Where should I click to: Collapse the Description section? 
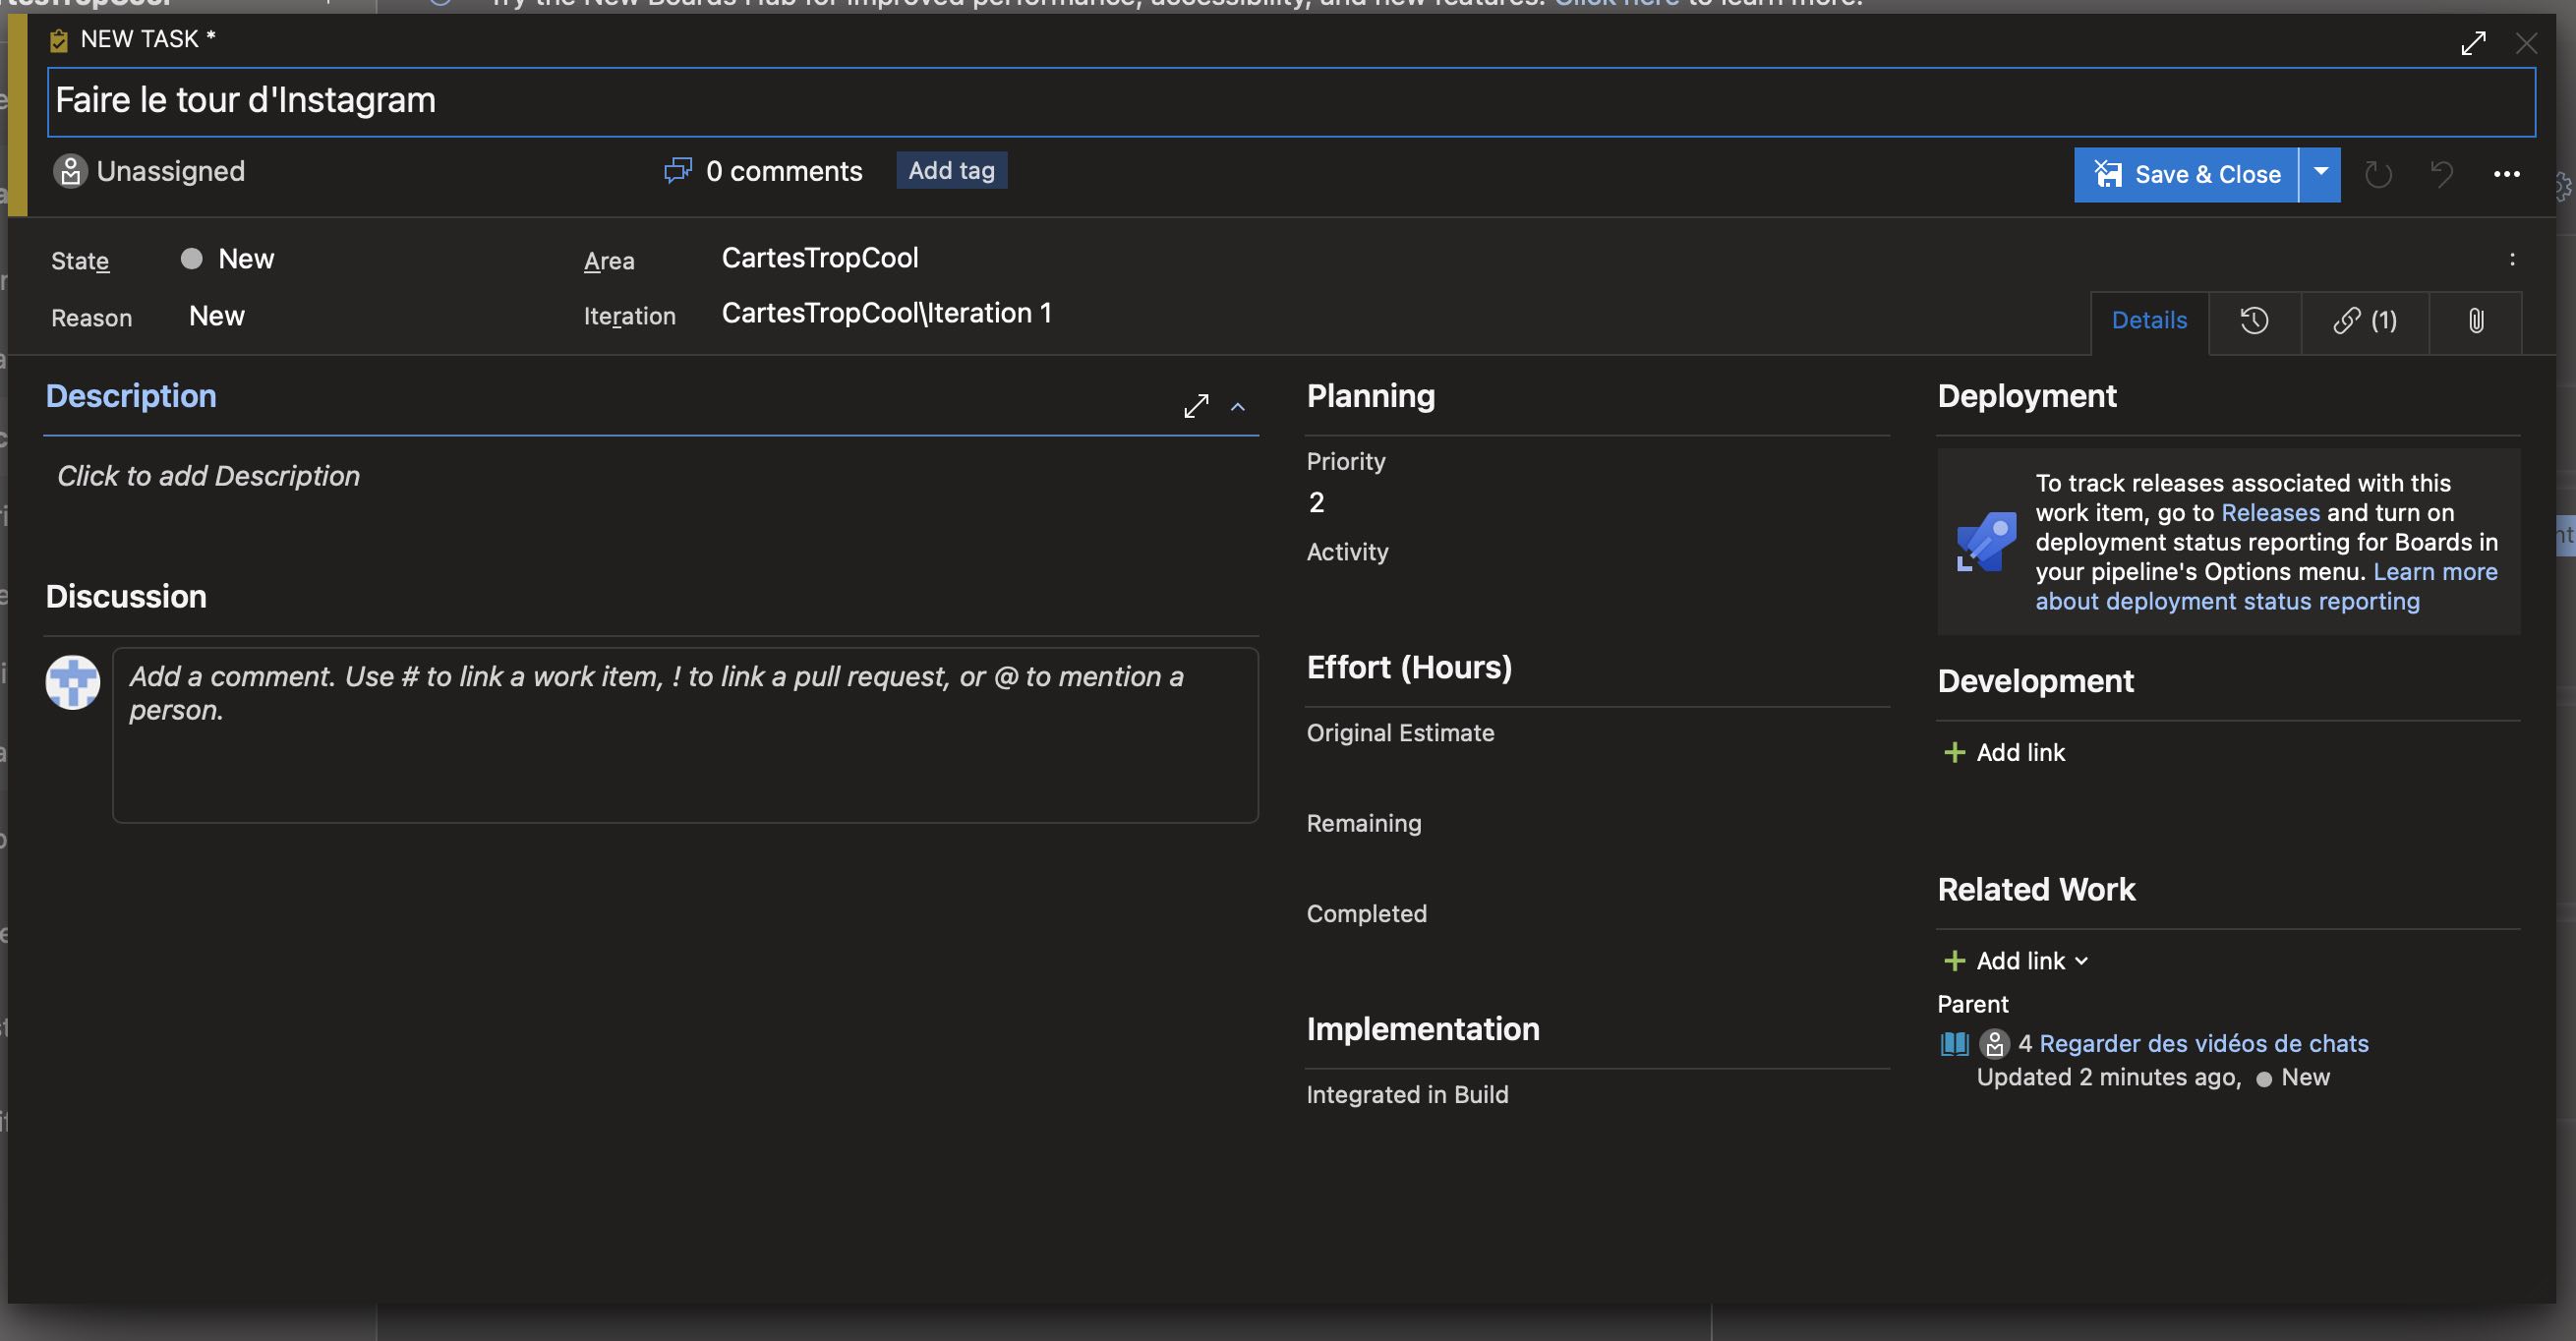[x=1238, y=407]
